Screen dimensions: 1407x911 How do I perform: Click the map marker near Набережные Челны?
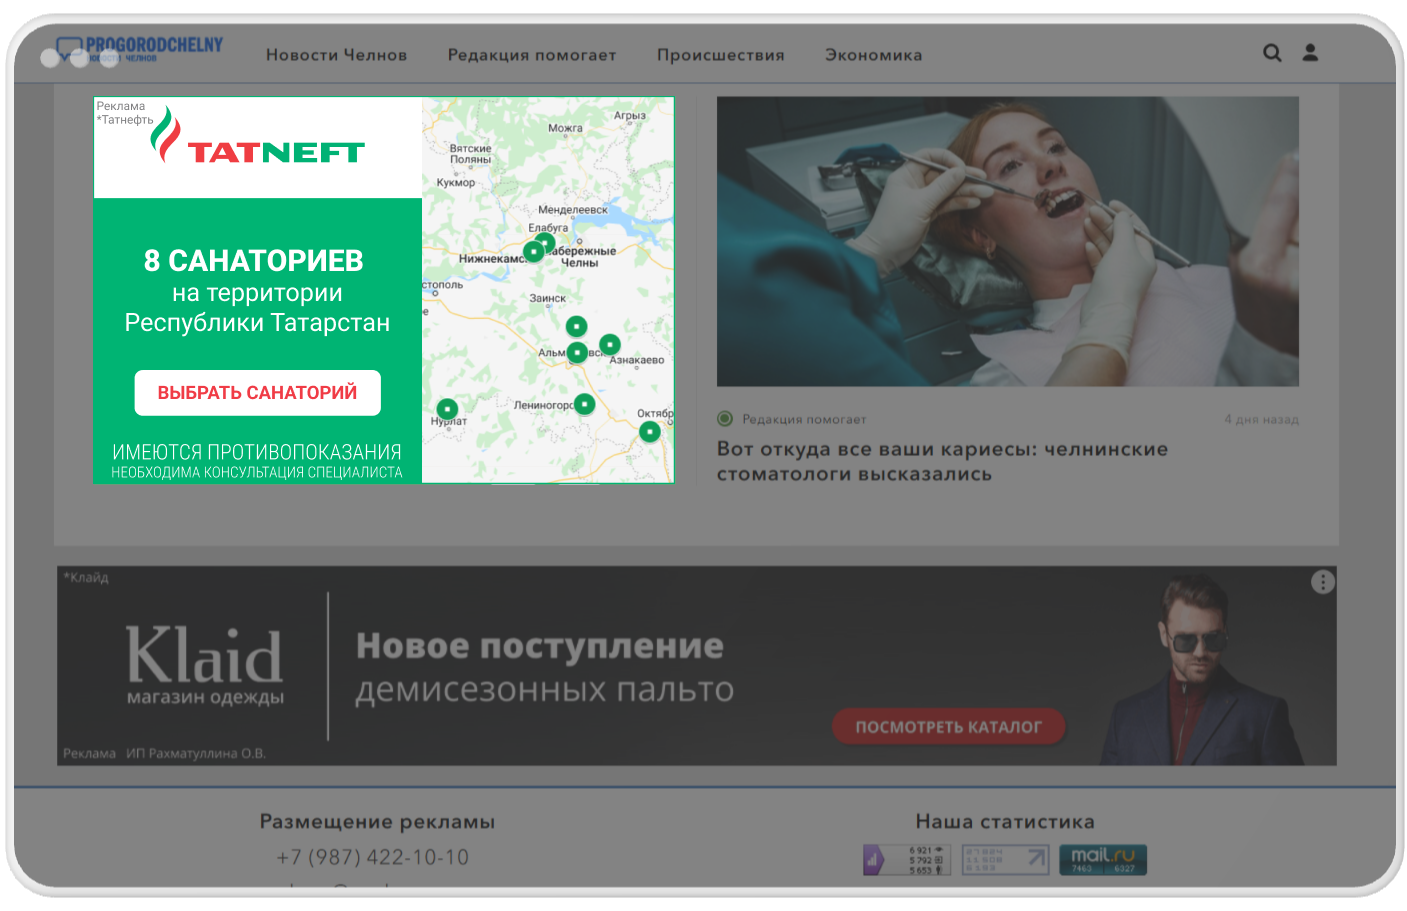click(x=546, y=242)
